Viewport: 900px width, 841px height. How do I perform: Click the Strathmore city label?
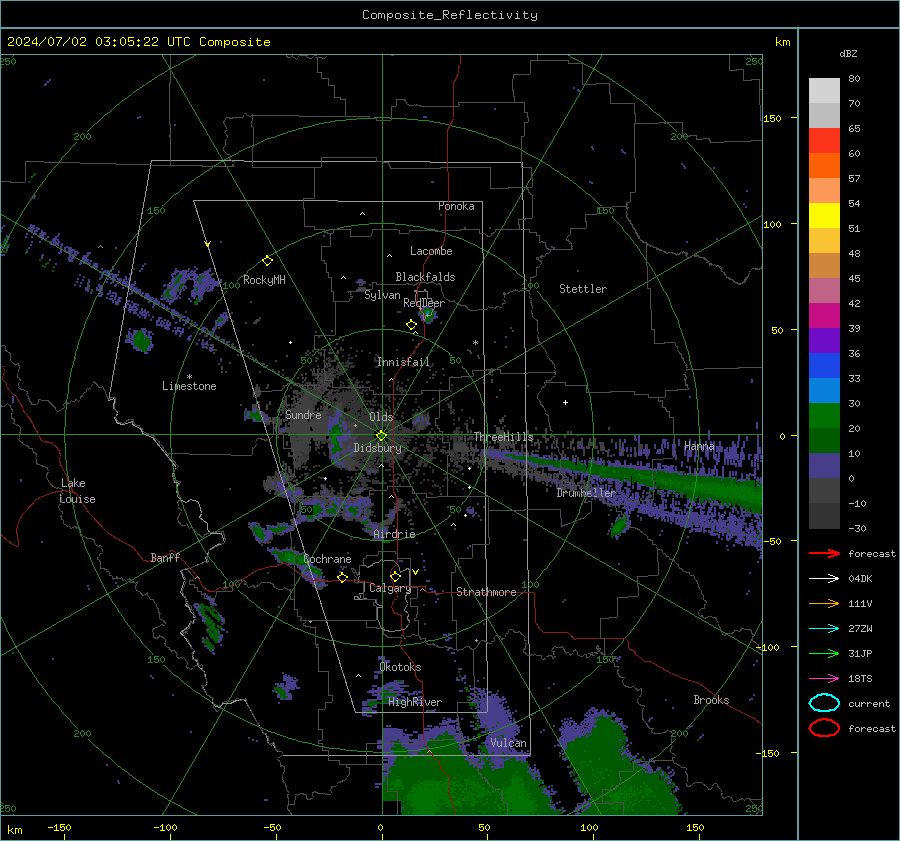(x=487, y=592)
